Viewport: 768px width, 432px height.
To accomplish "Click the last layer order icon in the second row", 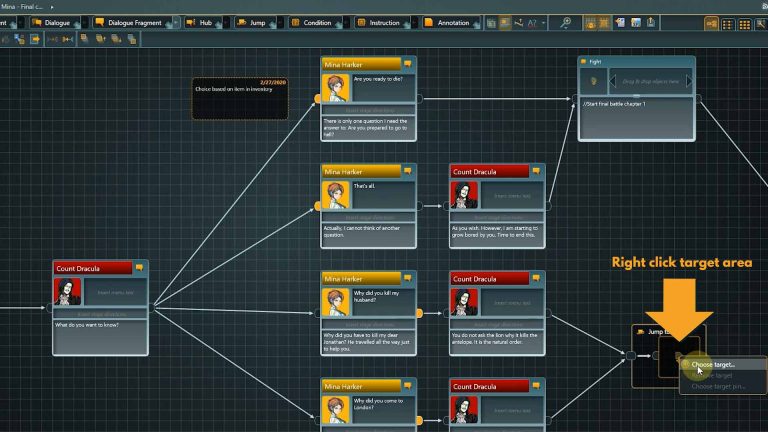I will pyautogui.click(x=132, y=39).
